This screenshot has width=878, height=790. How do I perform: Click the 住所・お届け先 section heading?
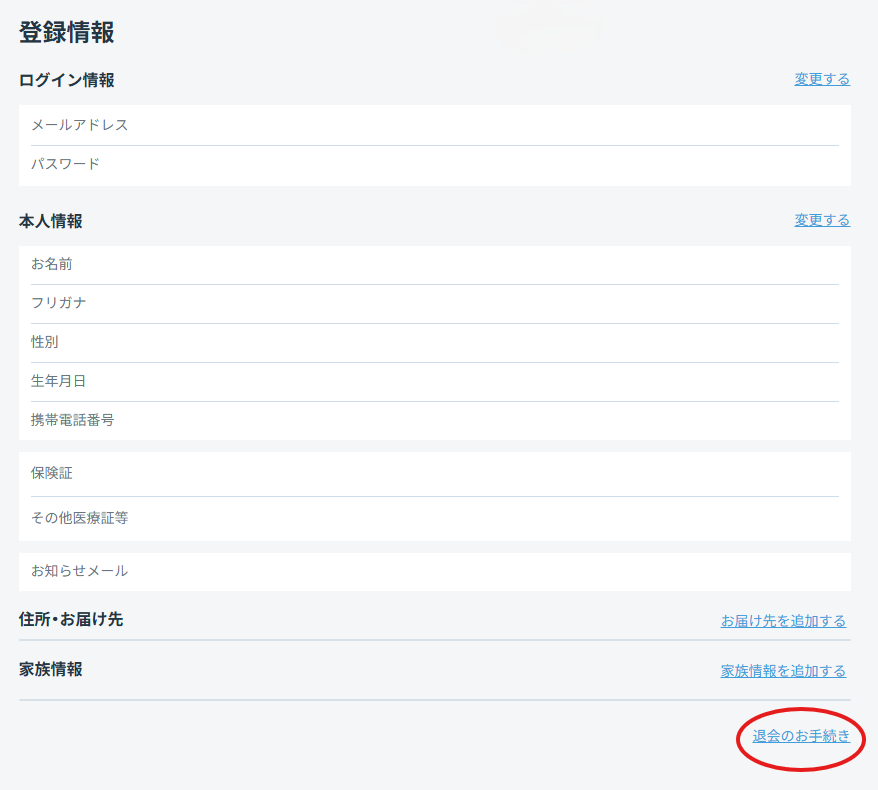[x=71, y=619]
